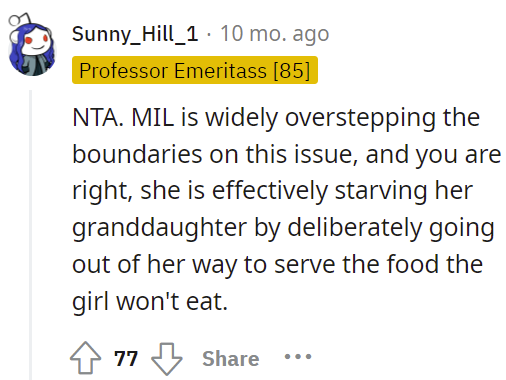Click the '10 mo. ago' timestamp
506x380 pixels.
click(x=275, y=34)
